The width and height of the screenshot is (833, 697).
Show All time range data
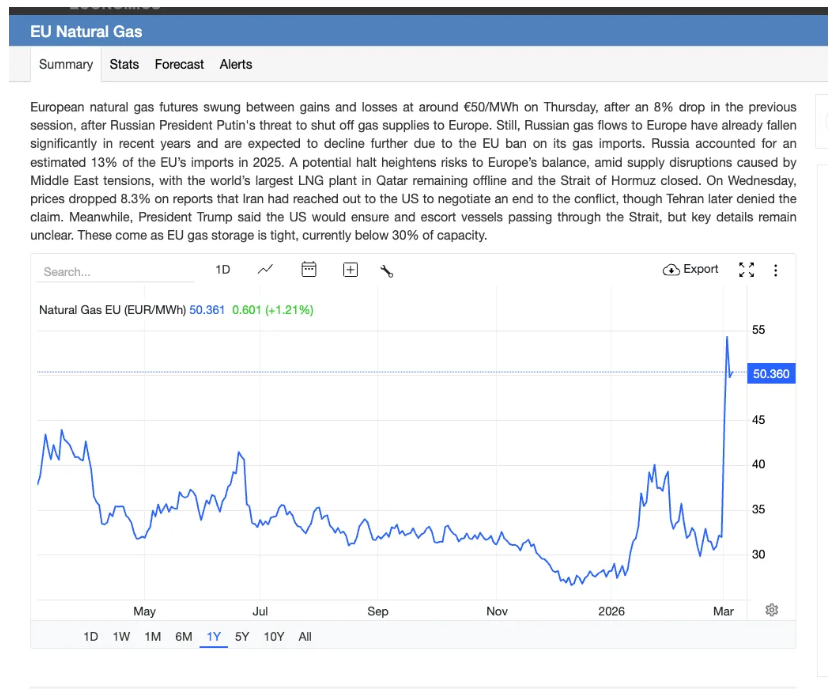click(x=305, y=636)
